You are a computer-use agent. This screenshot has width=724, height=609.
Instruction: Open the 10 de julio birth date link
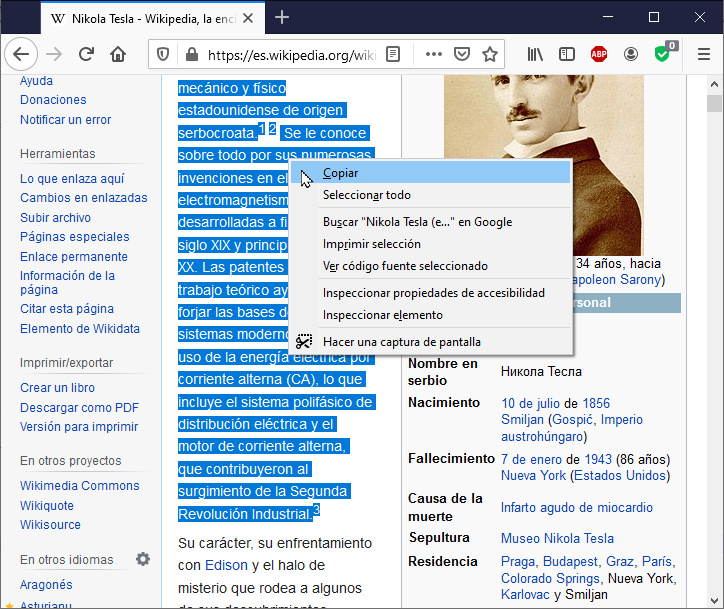click(x=531, y=403)
